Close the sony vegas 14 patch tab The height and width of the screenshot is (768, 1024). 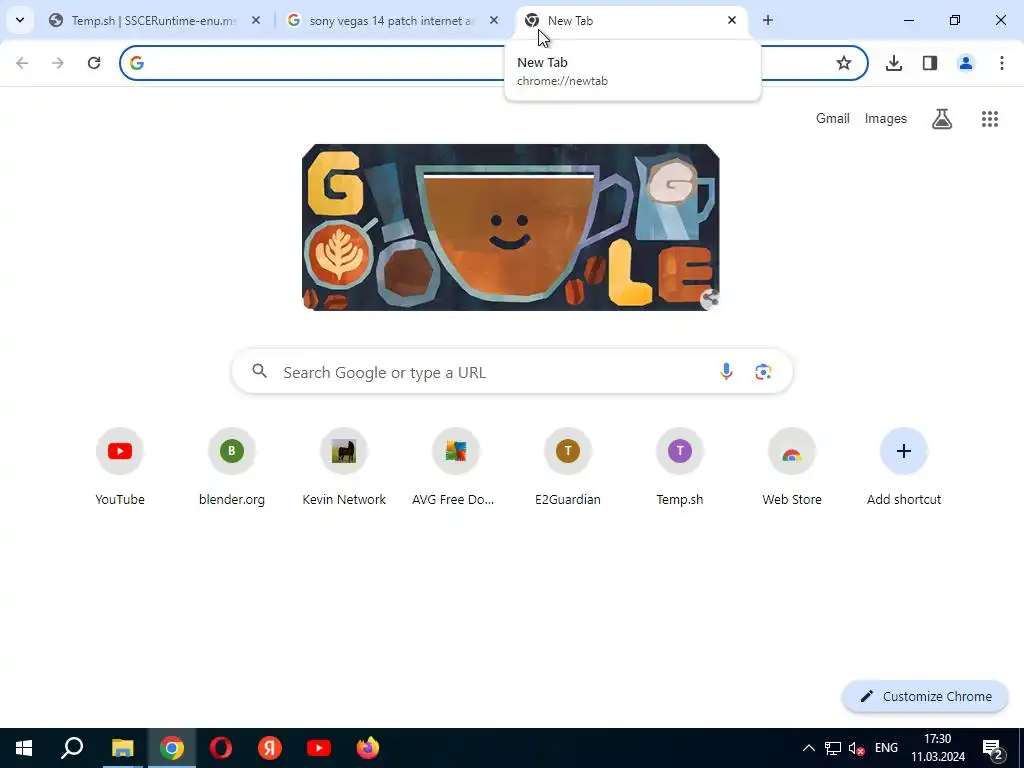494,20
